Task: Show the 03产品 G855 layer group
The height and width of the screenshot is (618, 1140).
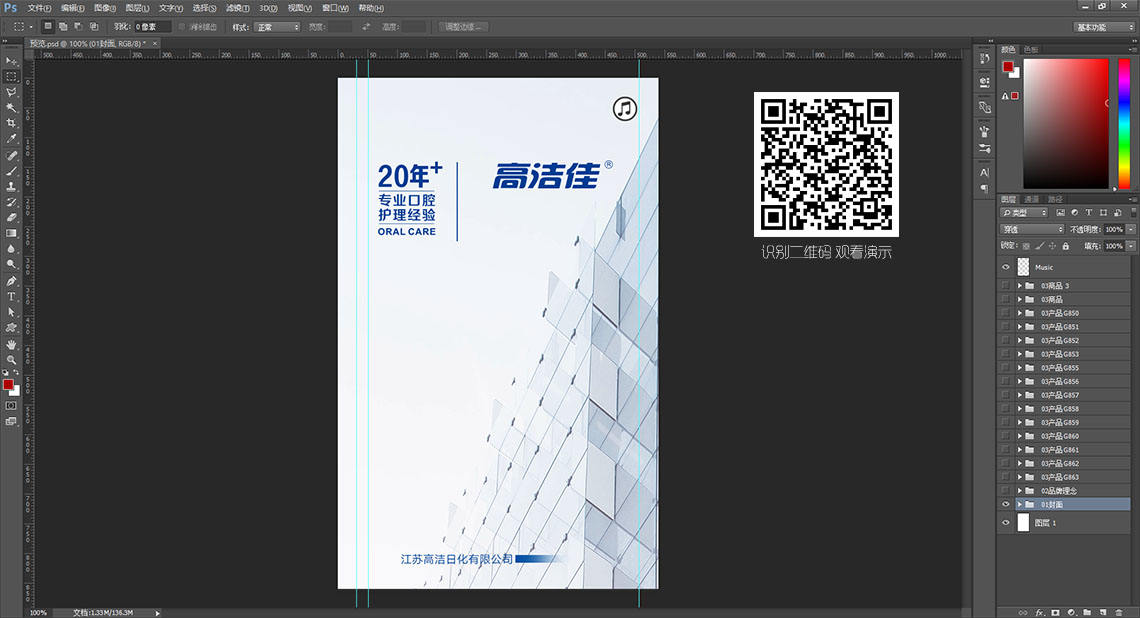Action: tap(1006, 367)
